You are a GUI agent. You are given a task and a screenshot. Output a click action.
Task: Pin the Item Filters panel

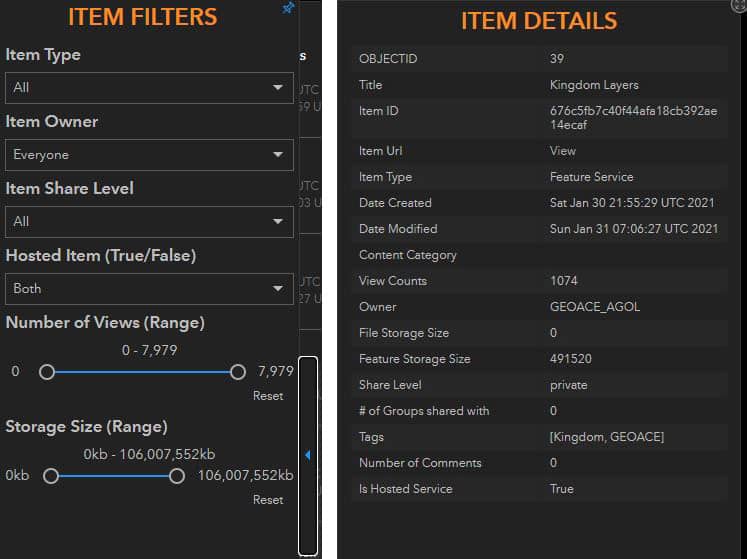[x=288, y=8]
